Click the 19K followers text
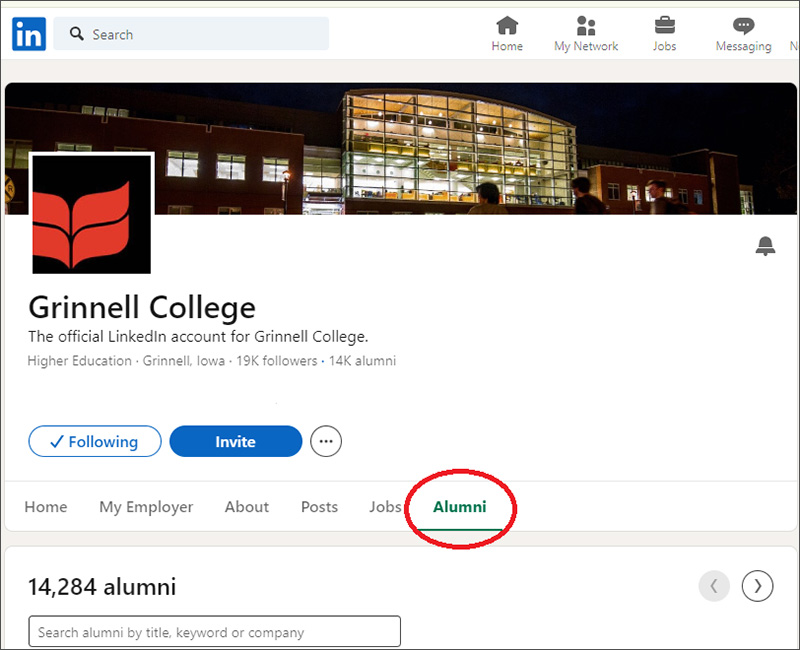This screenshot has height=650, width=800. click(x=277, y=361)
